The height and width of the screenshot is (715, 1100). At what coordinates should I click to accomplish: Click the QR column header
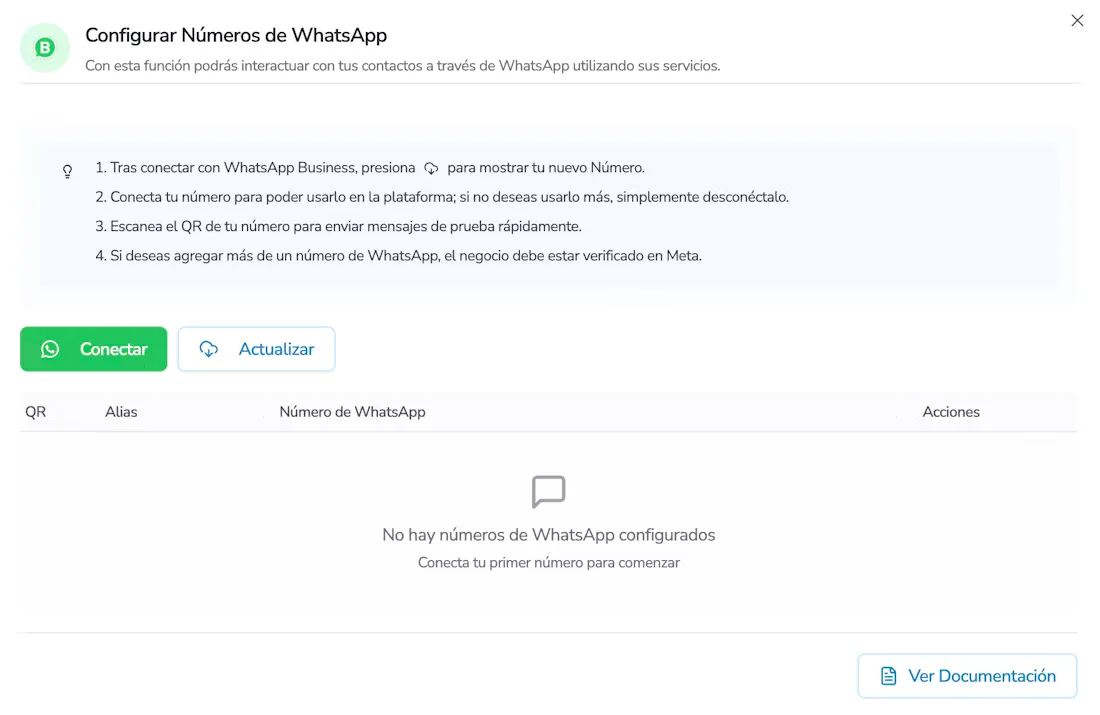[x=35, y=411]
